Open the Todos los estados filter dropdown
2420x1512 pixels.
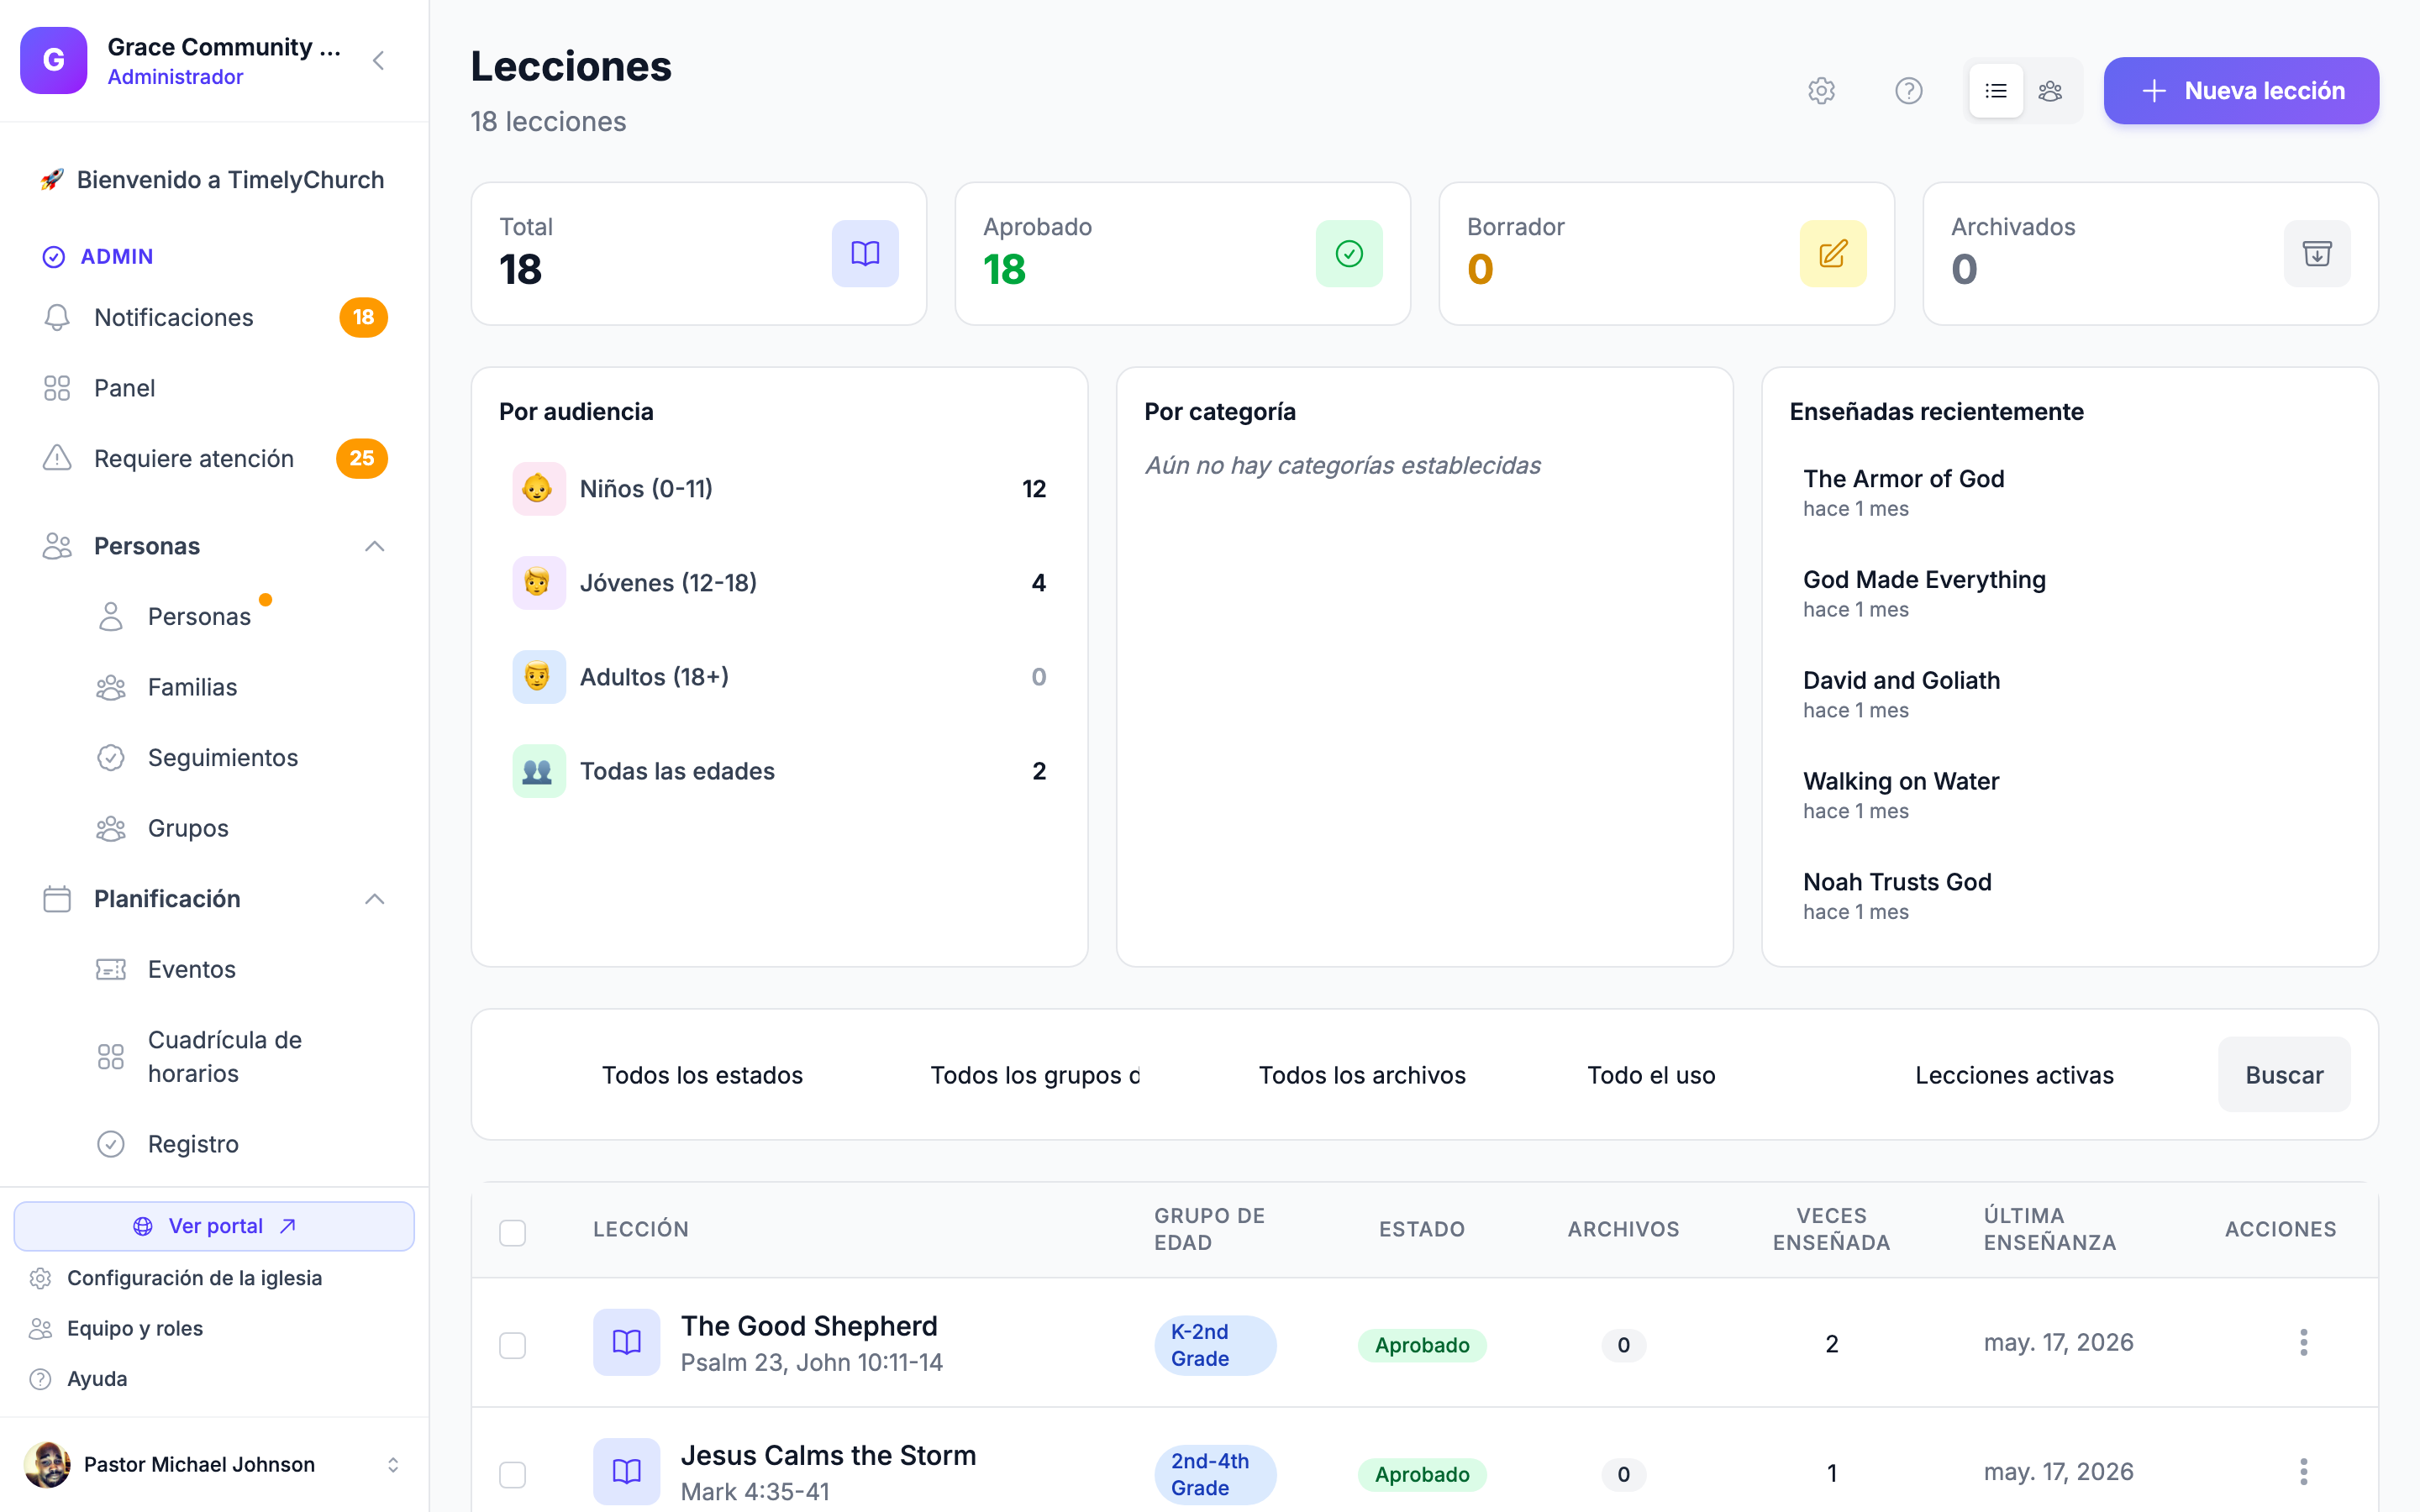click(702, 1075)
